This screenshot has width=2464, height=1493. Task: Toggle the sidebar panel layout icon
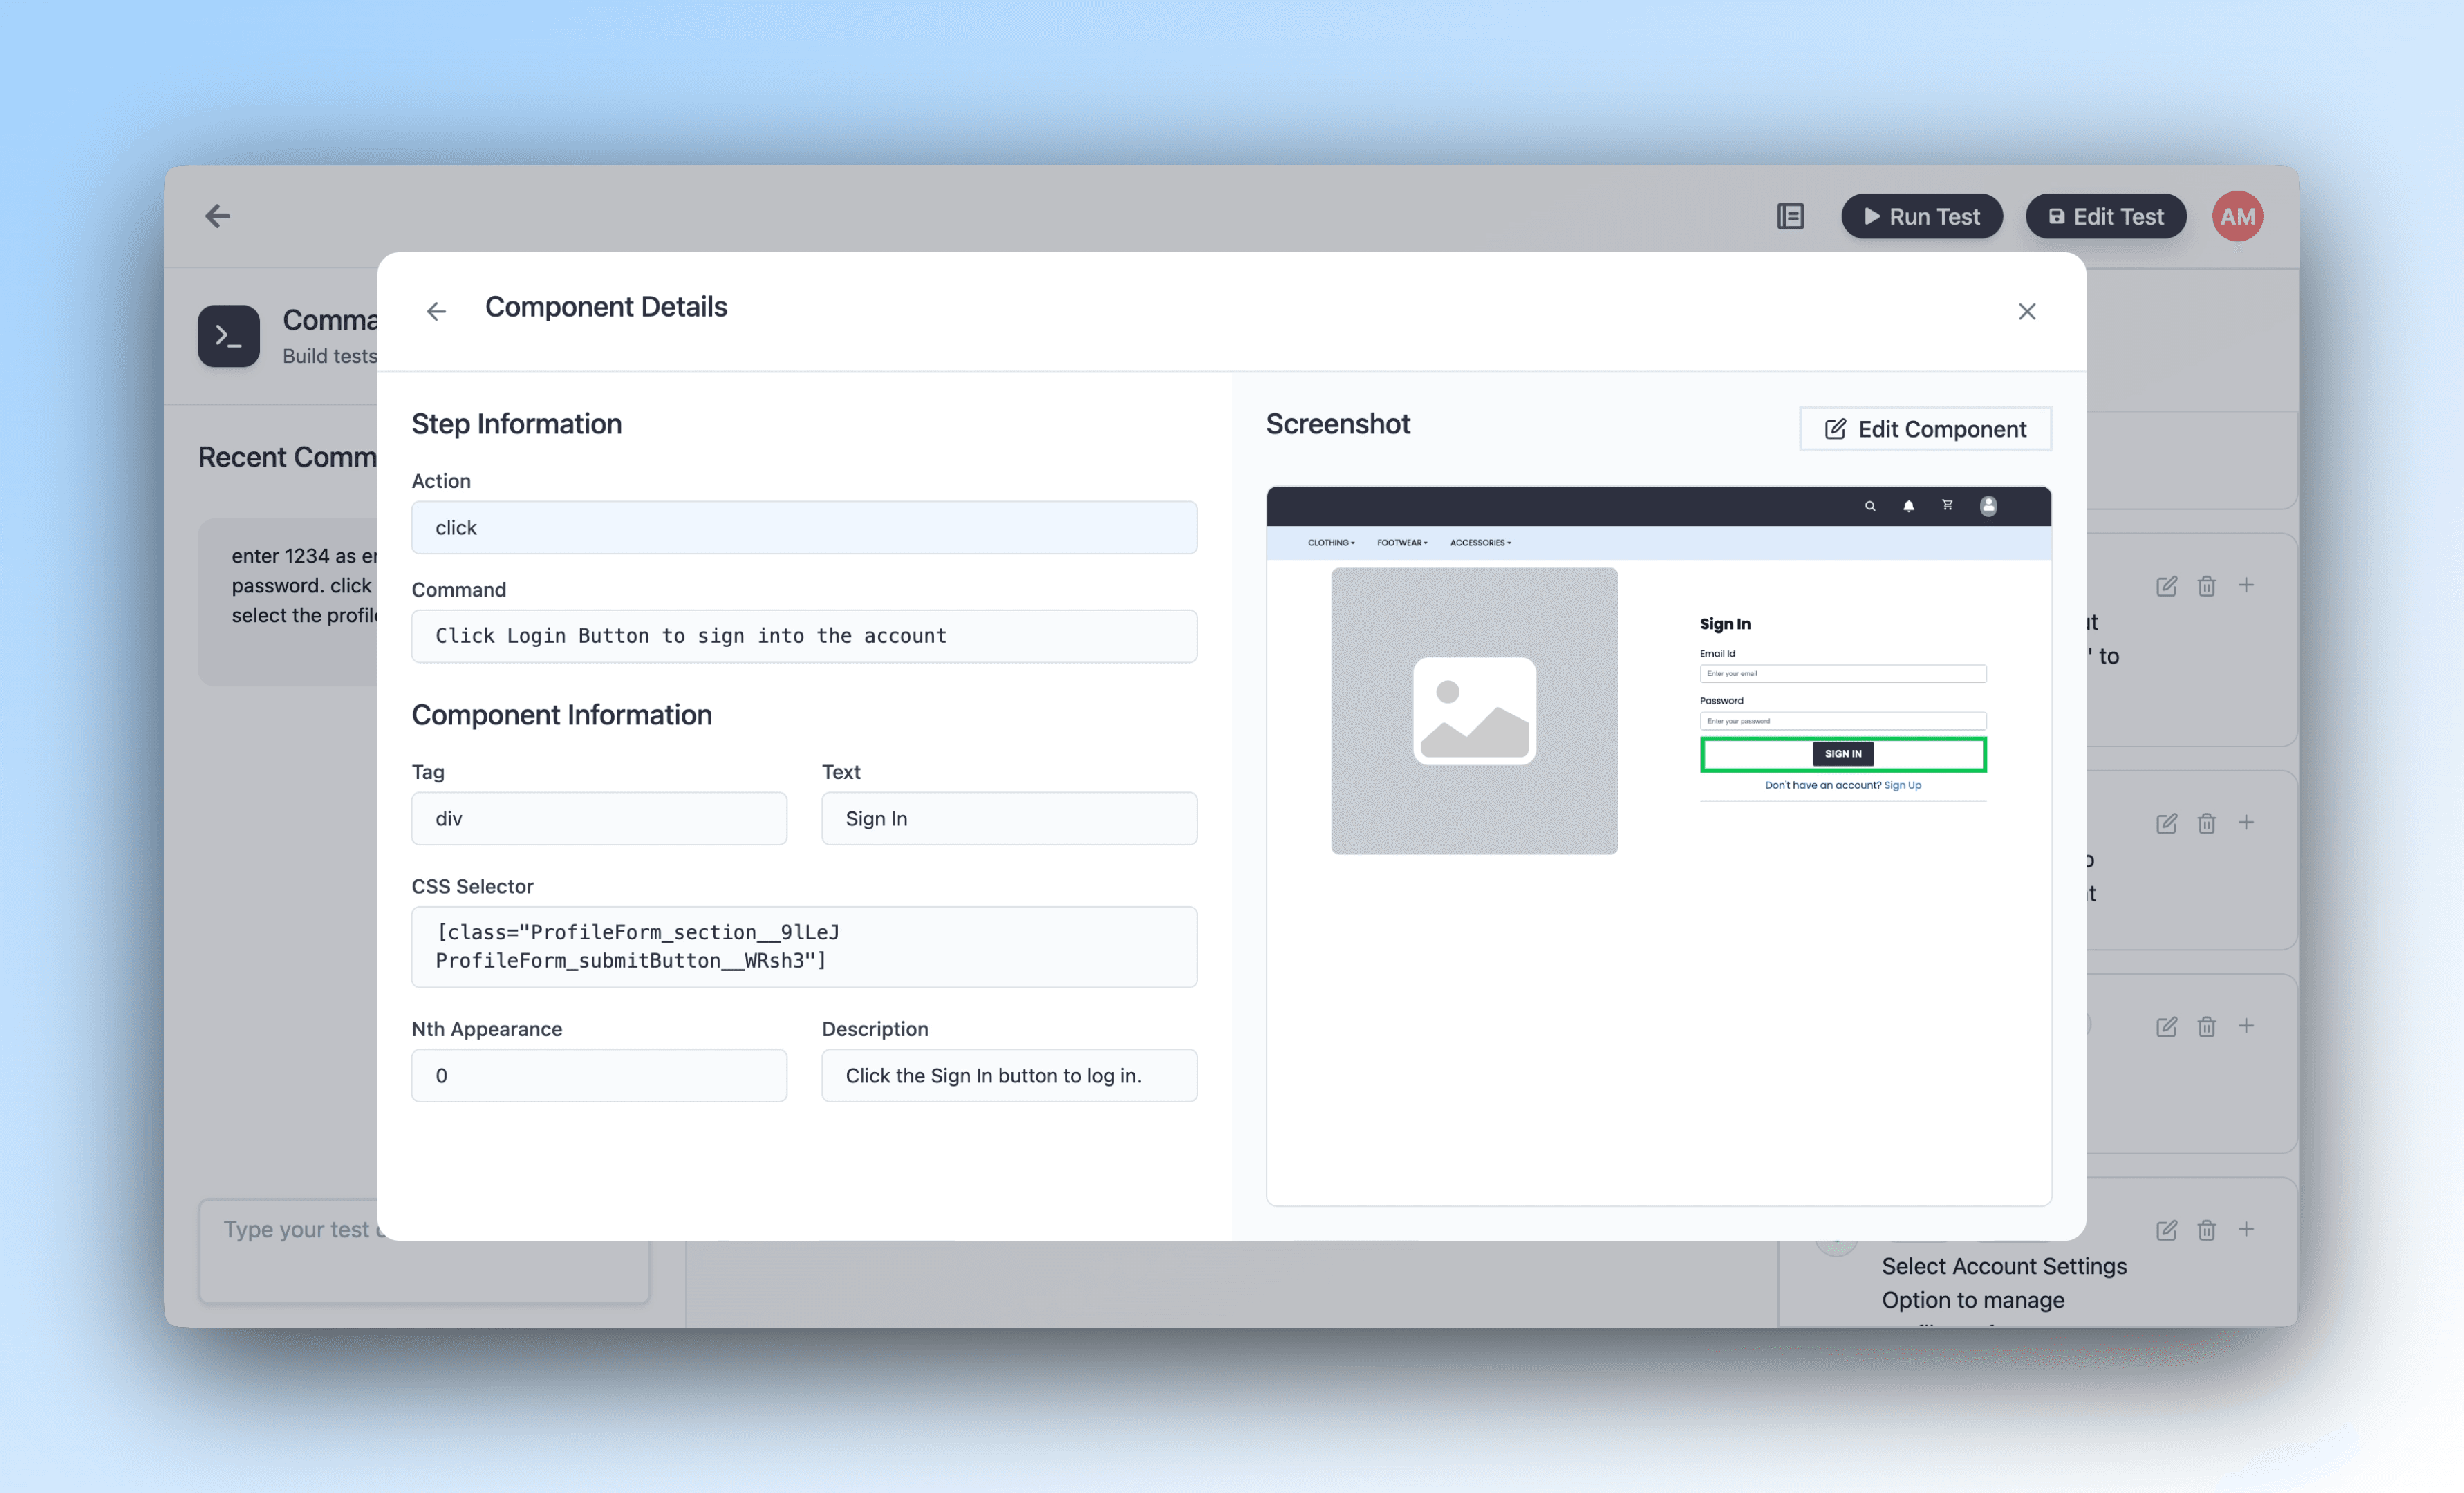tap(1790, 216)
